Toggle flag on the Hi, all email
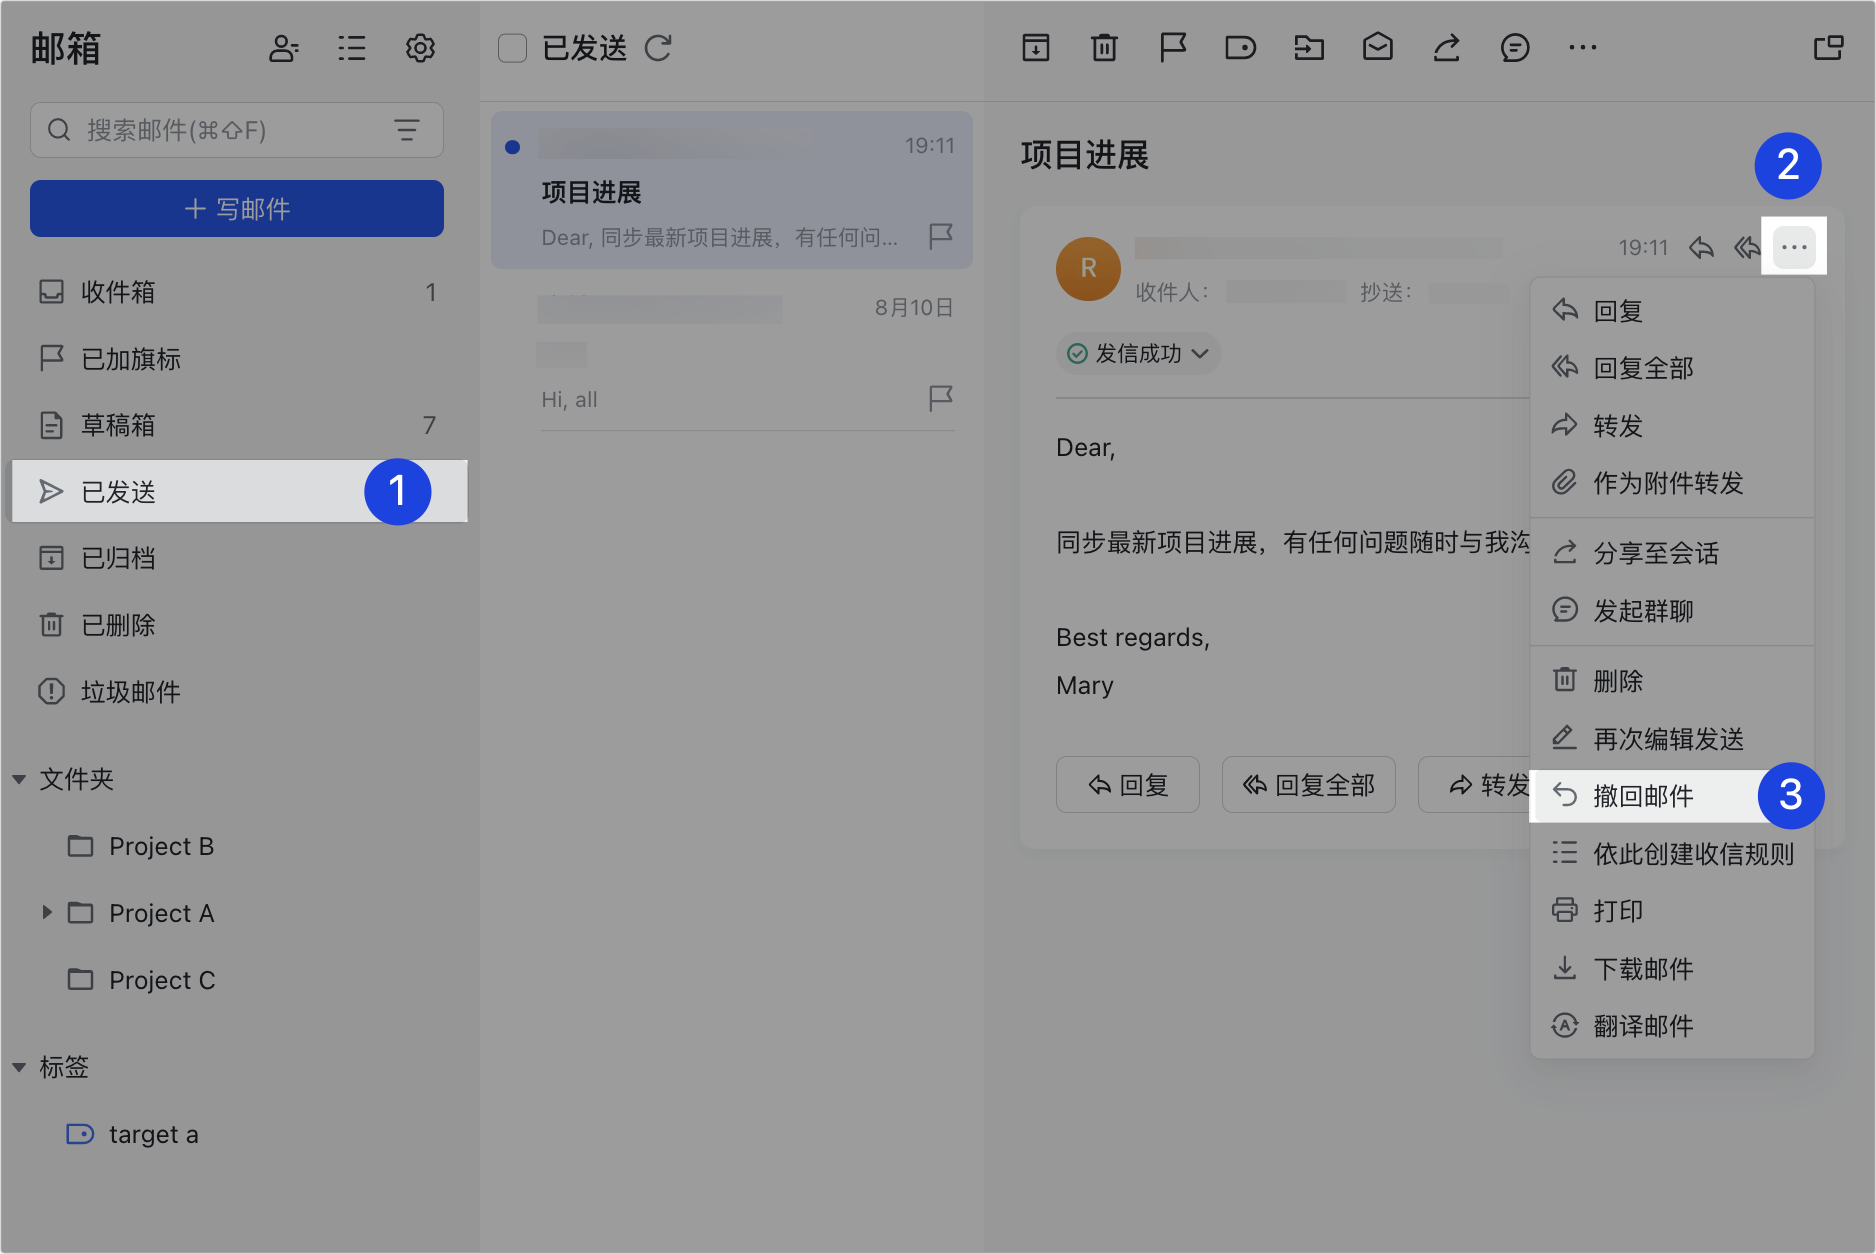 point(940,398)
